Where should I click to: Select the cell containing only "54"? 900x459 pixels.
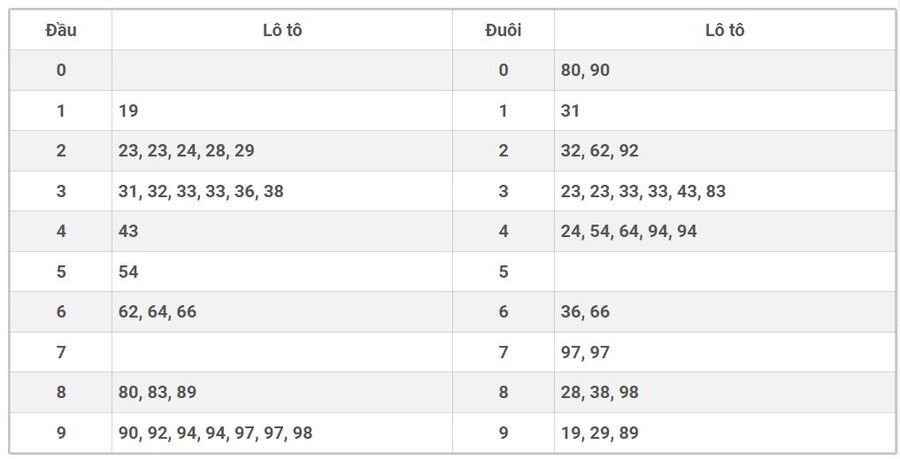pos(128,272)
